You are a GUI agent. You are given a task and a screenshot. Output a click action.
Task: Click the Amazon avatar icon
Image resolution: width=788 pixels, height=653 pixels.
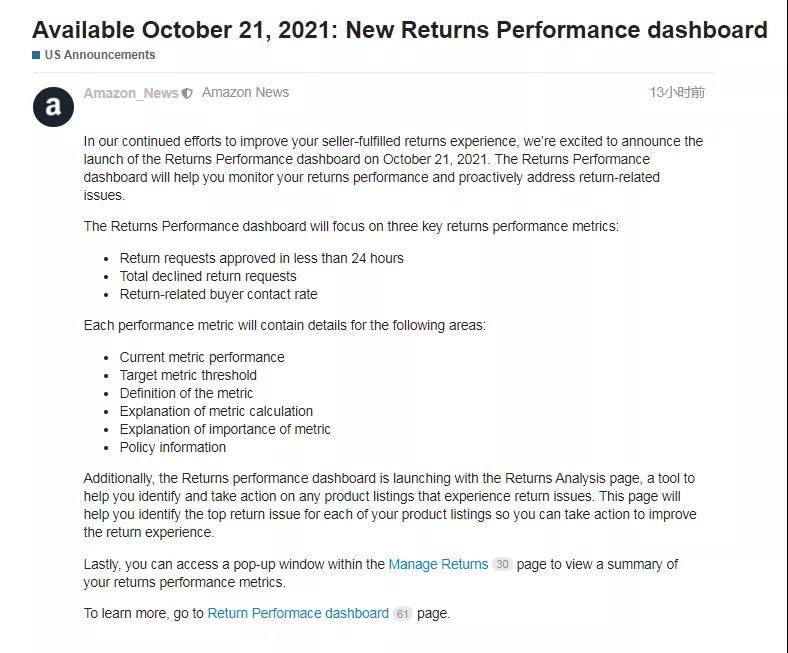53,107
